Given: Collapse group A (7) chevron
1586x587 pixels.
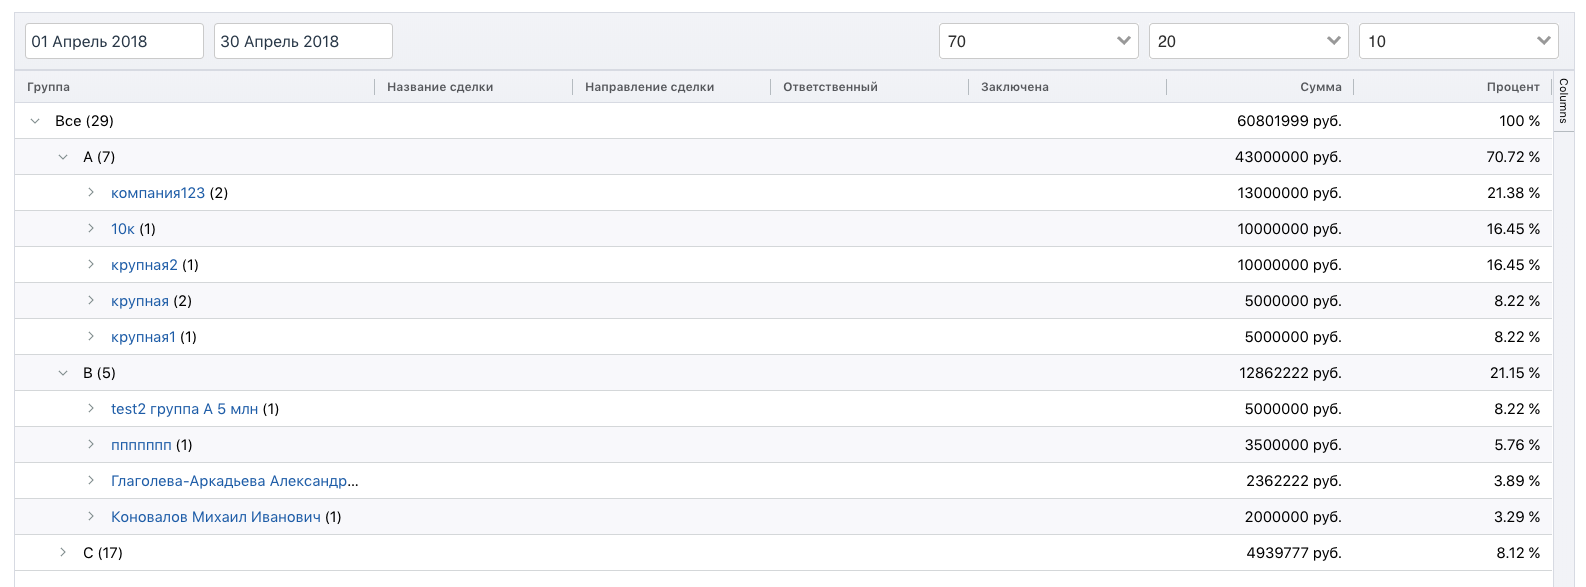Looking at the screenshot, I should [x=63, y=157].
